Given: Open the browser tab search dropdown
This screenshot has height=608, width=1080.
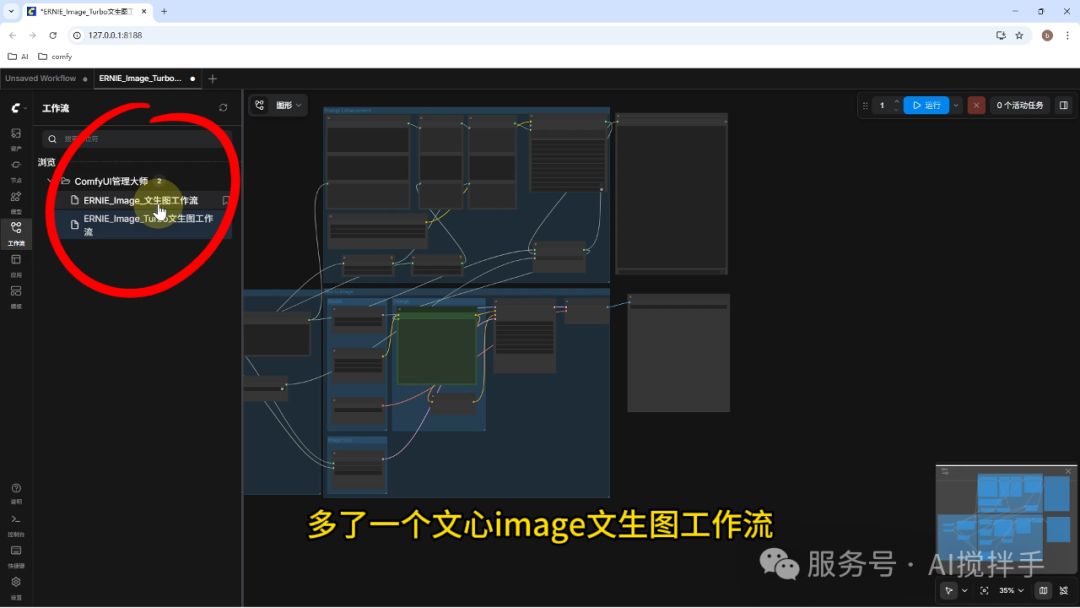Looking at the screenshot, I should [x=11, y=11].
